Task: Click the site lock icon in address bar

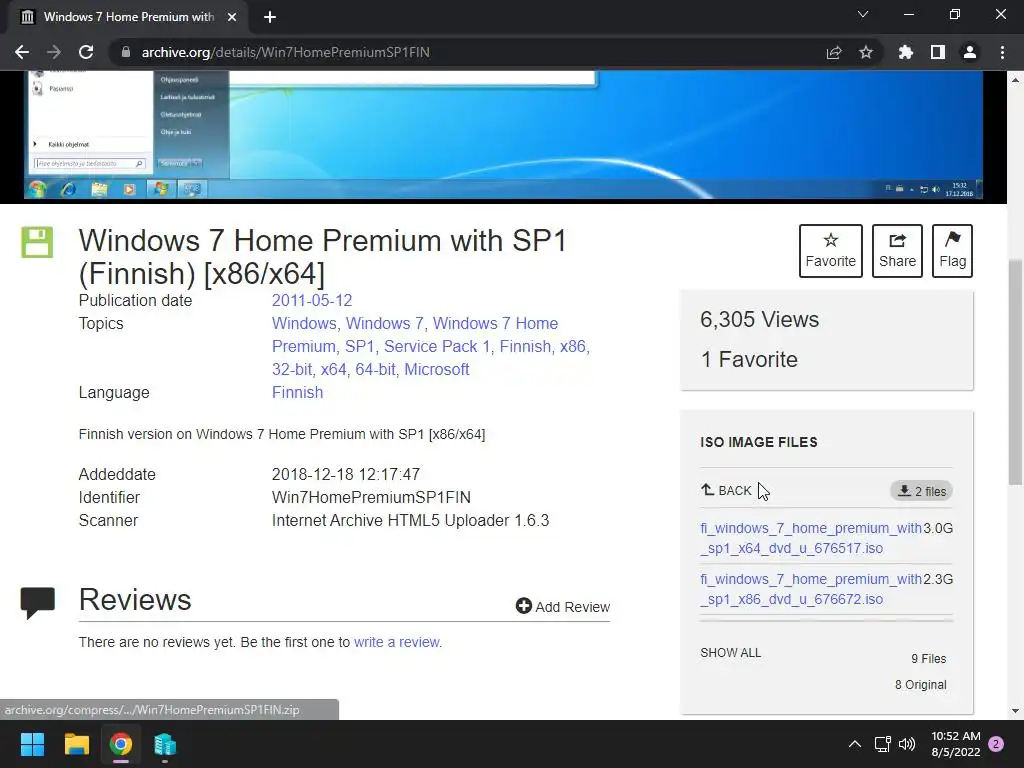Action: coord(126,52)
